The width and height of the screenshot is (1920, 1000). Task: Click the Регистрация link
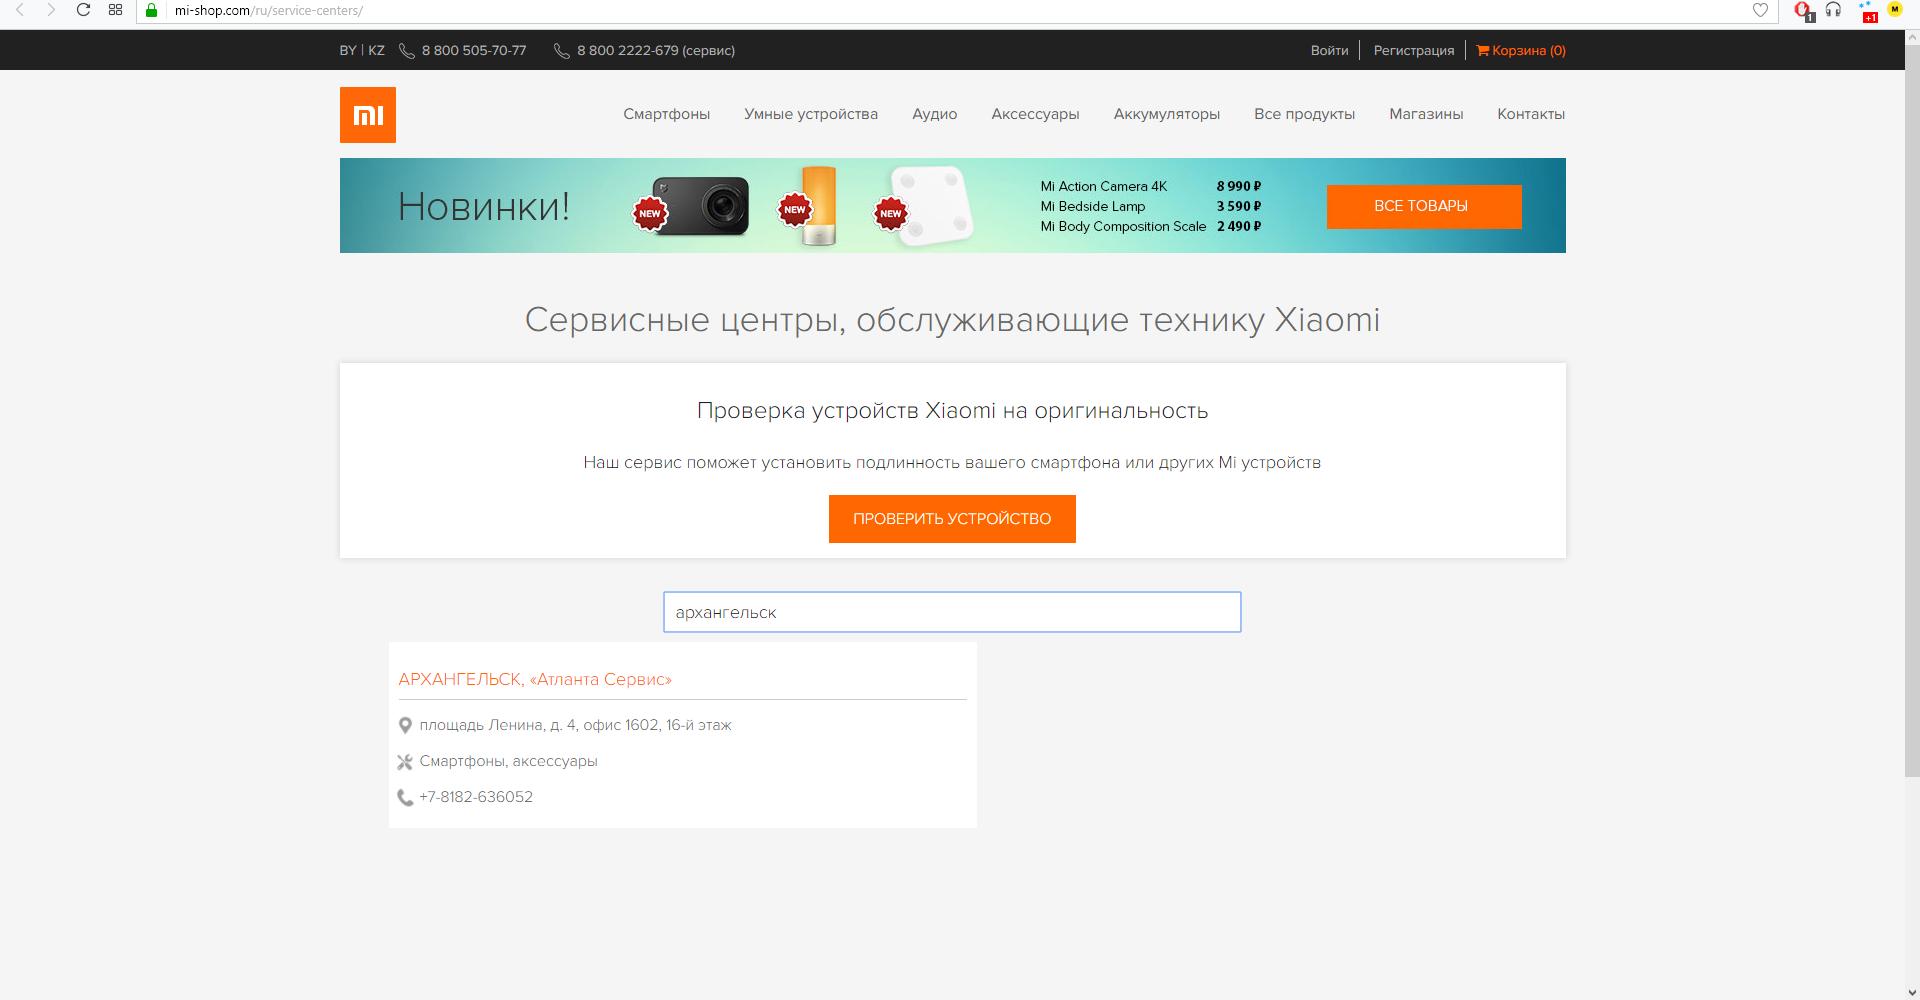(1414, 50)
